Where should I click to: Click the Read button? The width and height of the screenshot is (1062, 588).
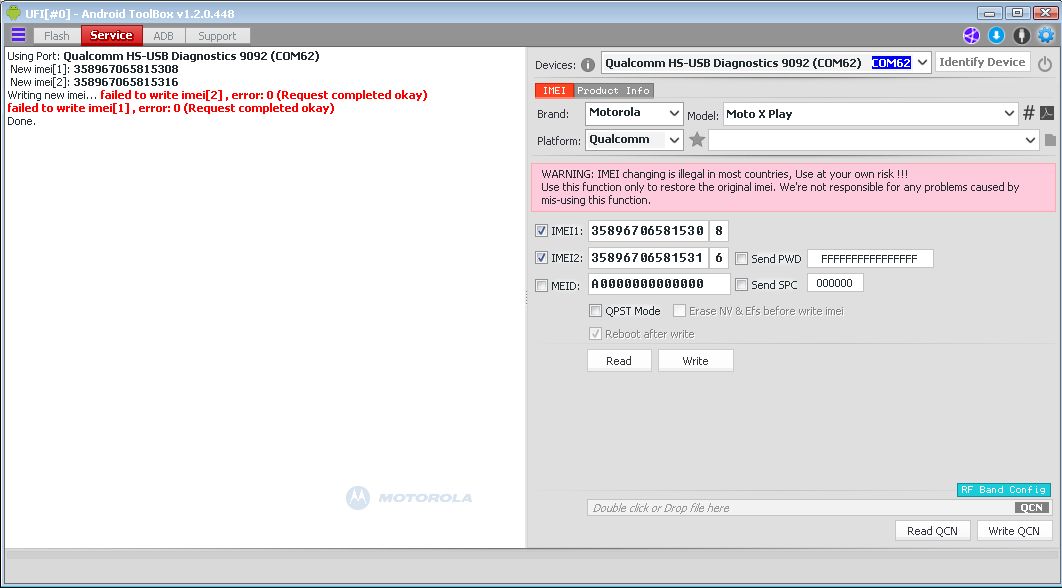[619, 360]
